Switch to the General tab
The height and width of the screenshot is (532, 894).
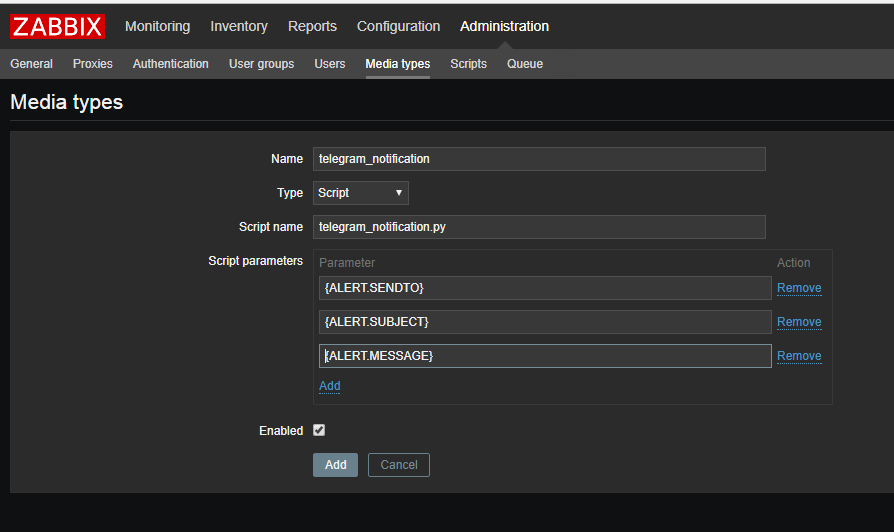(x=32, y=64)
